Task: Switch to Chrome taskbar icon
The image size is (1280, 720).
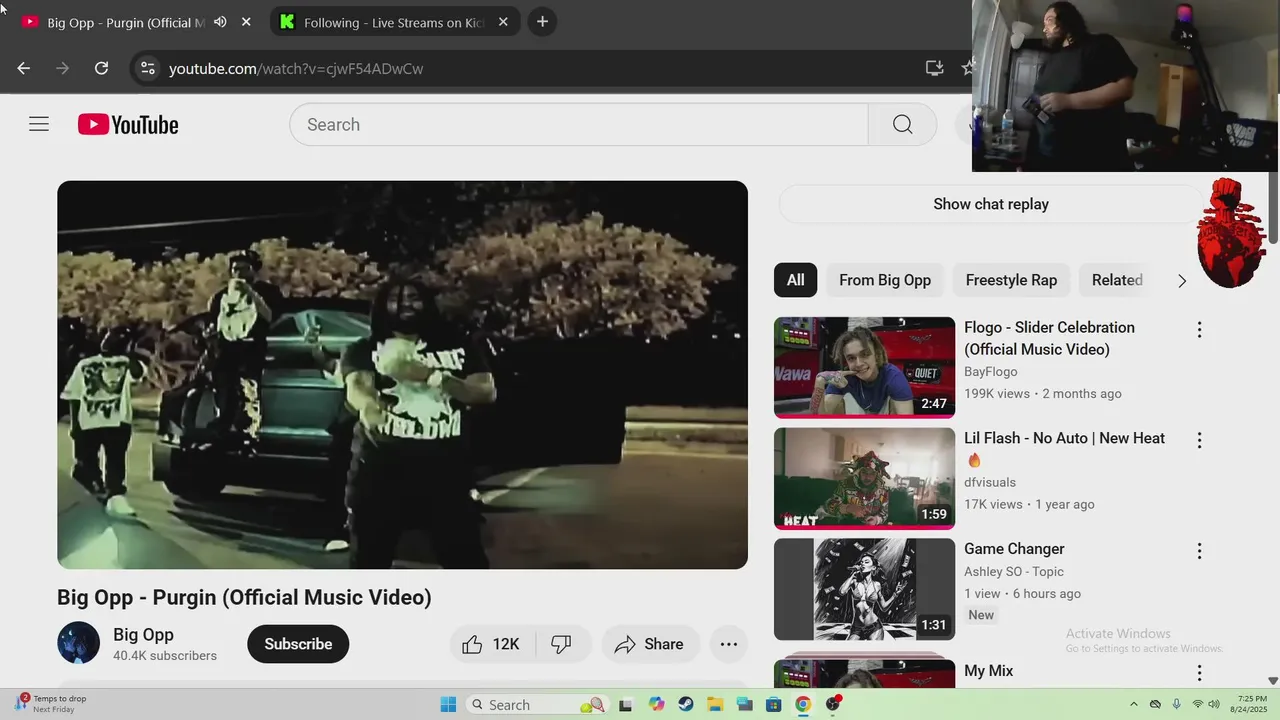Action: pyautogui.click(x=803, y=704)
